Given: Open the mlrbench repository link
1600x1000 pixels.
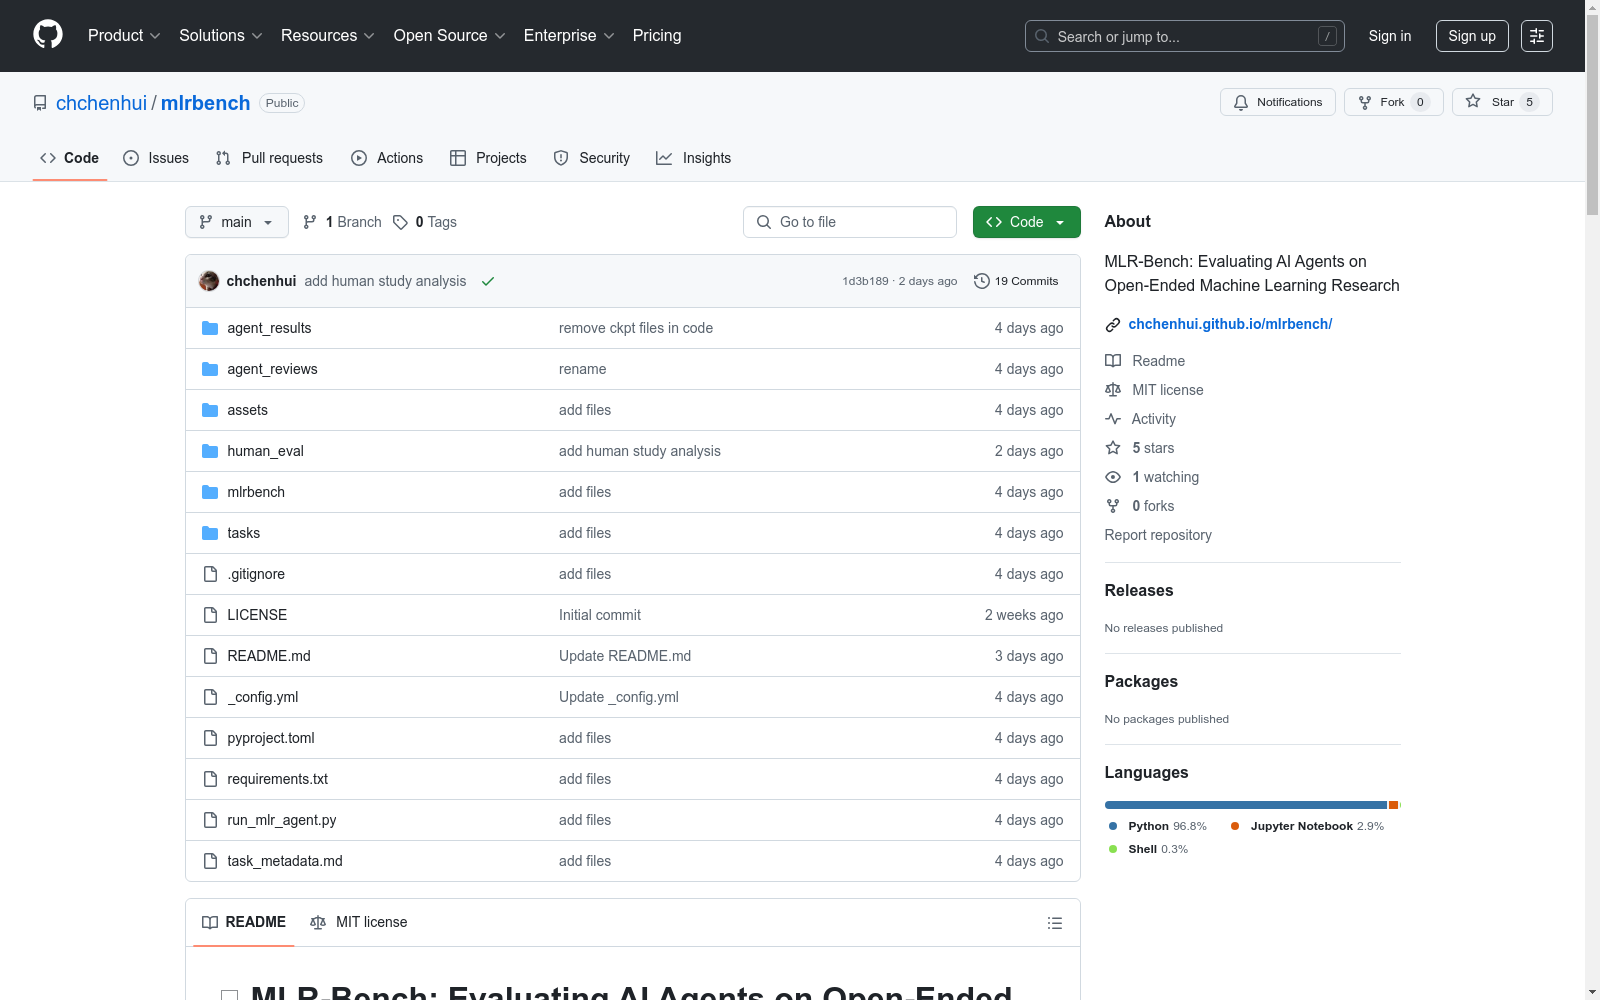Looking at the screenshot, I should point(206,103).
